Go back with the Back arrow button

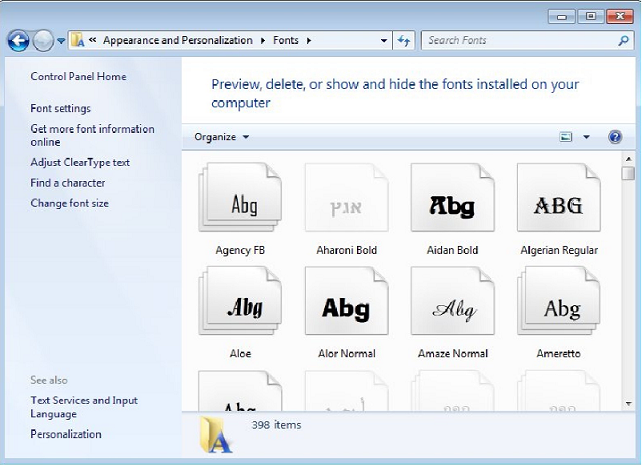[x=18, y=41]
